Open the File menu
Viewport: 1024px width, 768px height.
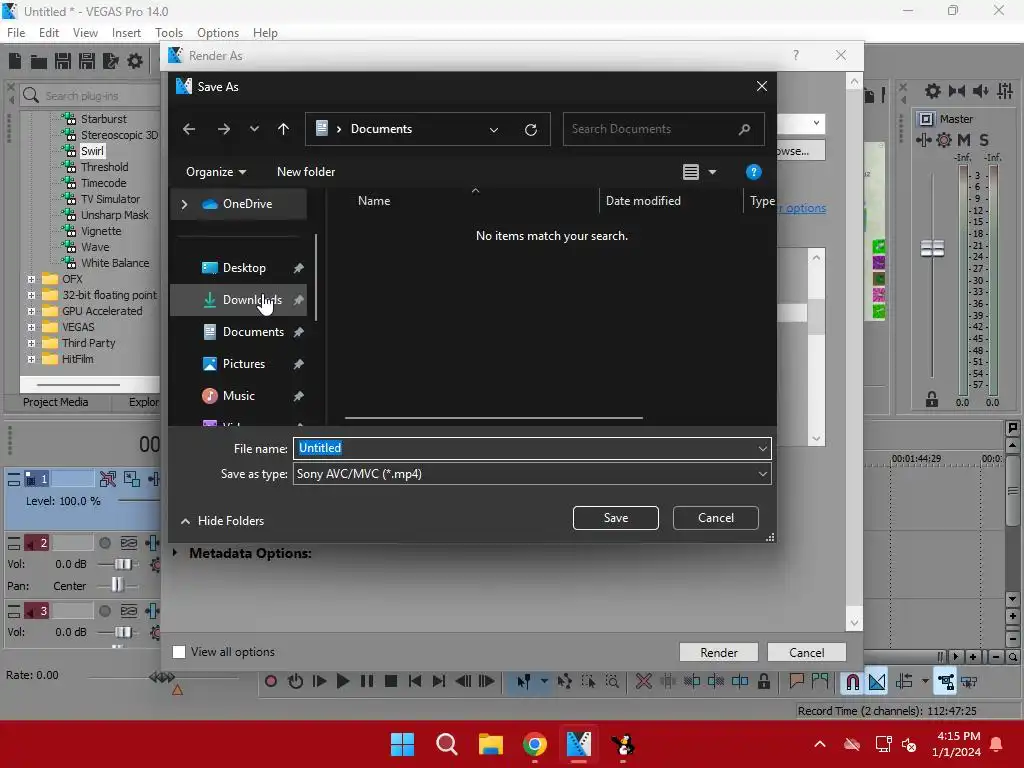coord(16,33)
